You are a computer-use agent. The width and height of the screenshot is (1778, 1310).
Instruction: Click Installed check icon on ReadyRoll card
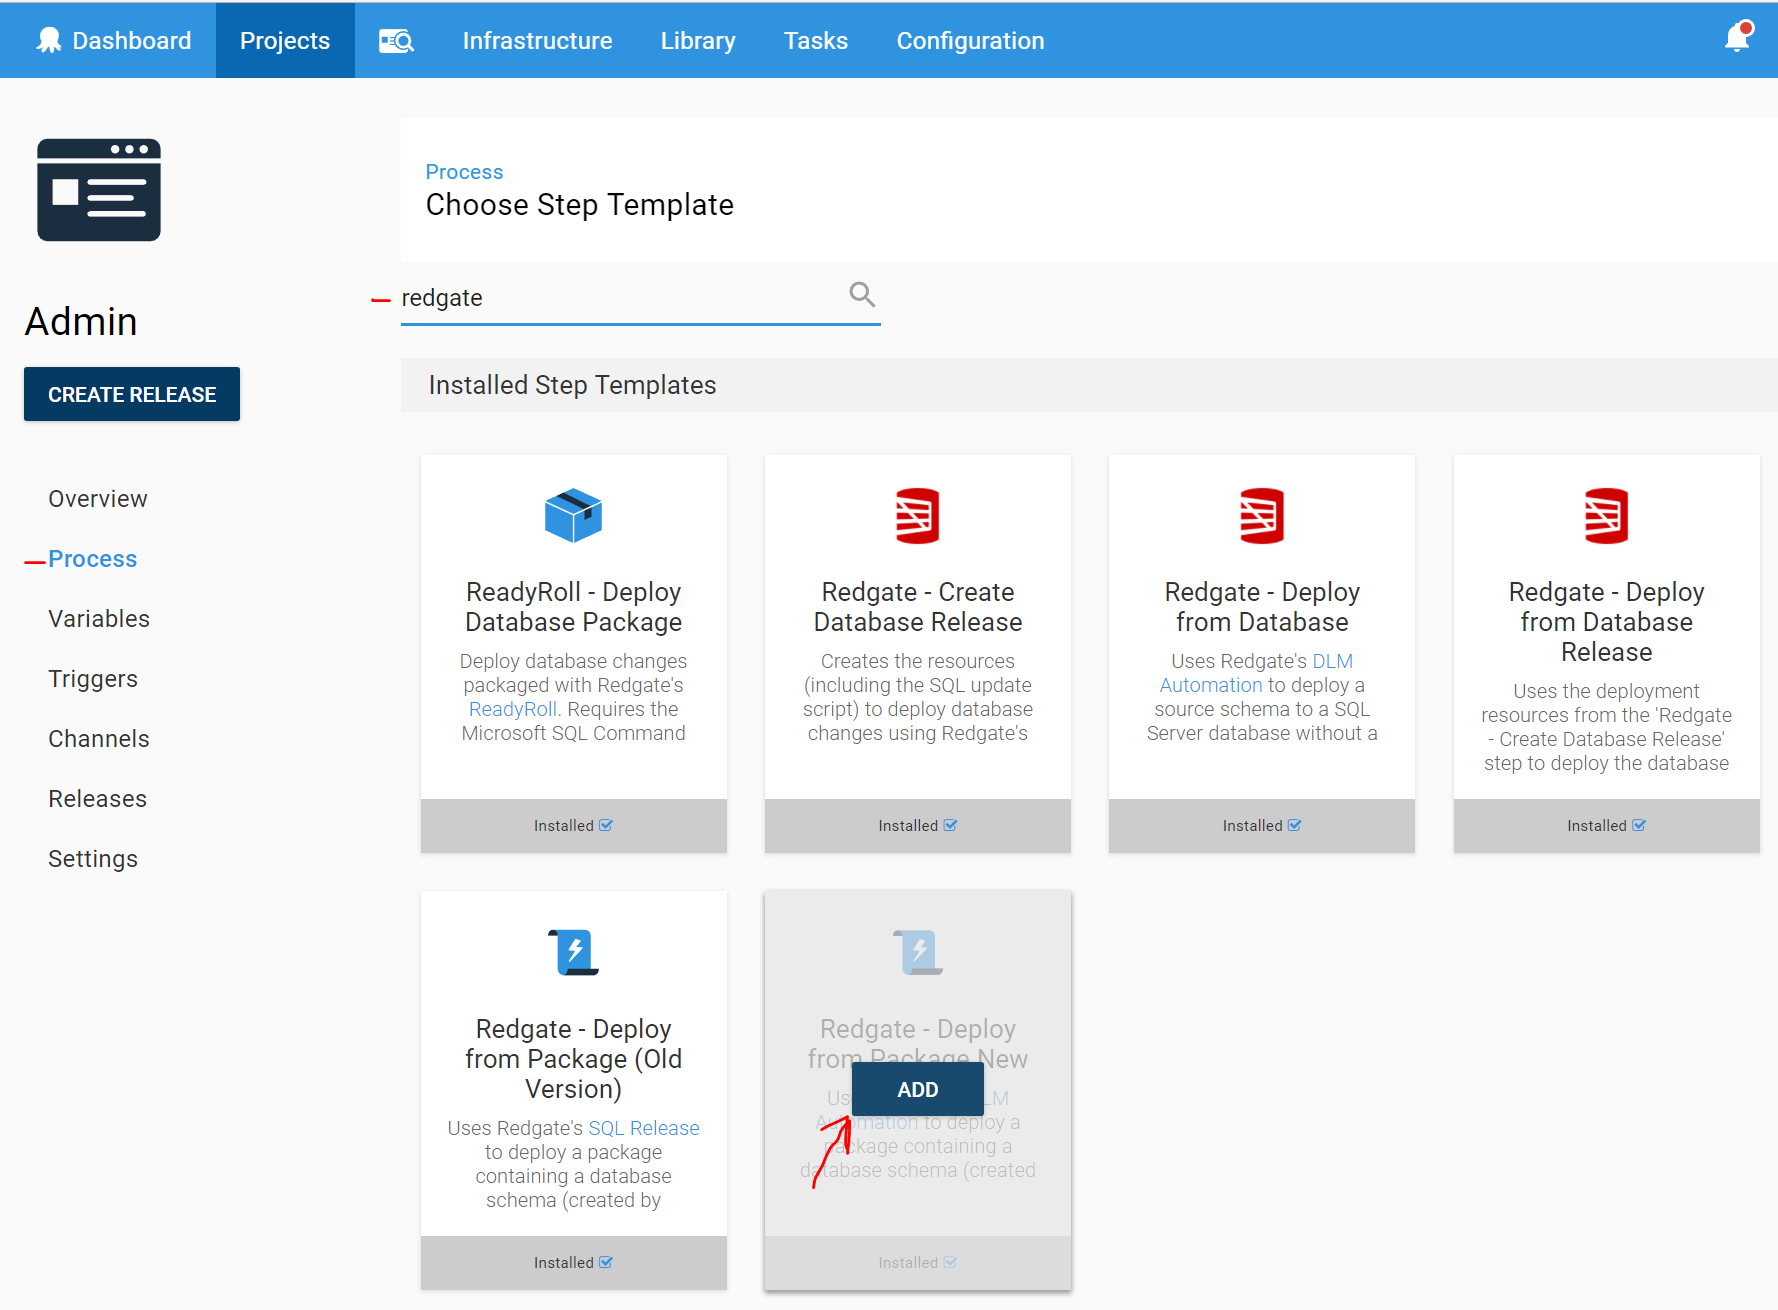pos(606,825)
